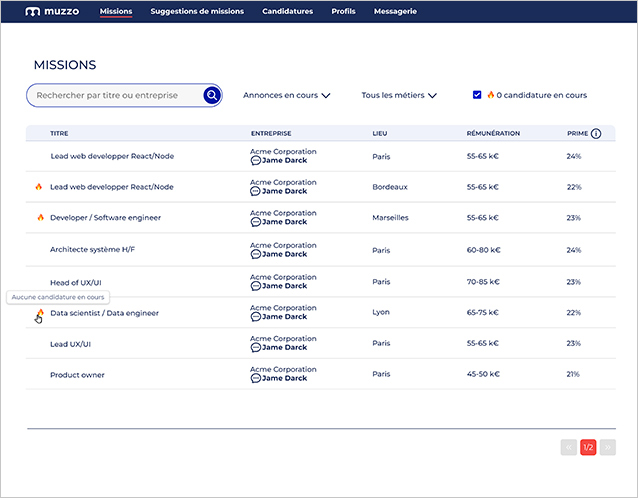Click the 65-75 k€ remuneration value
This screenshot has height=498, width=638.
(x=483, y=312)
